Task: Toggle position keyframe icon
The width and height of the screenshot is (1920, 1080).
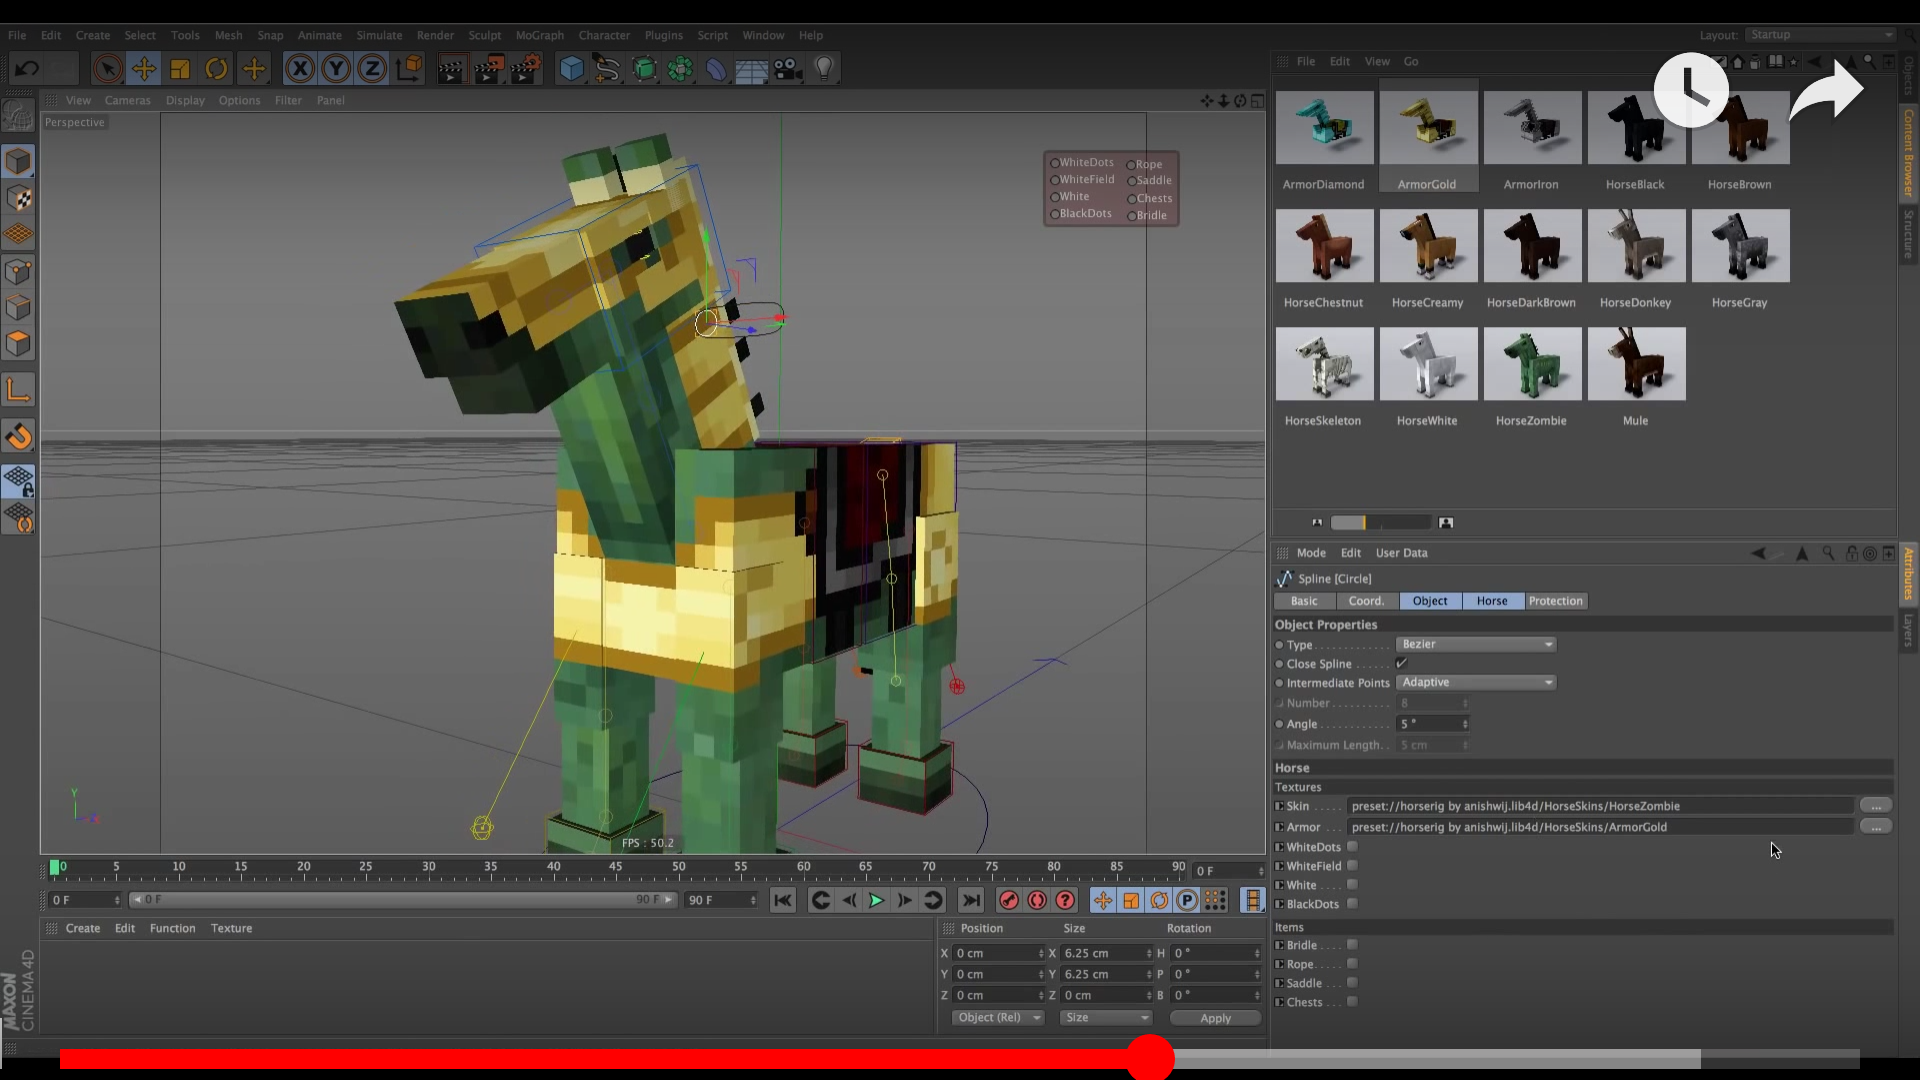Action: coord(1103,900)
